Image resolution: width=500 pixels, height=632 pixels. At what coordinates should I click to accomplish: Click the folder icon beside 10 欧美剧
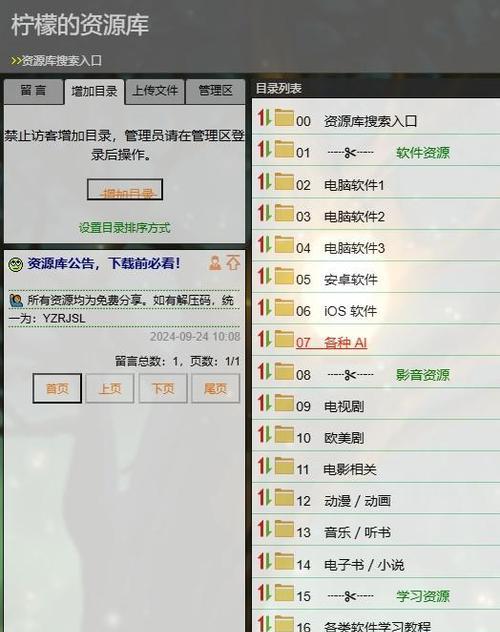click(284, 434)
